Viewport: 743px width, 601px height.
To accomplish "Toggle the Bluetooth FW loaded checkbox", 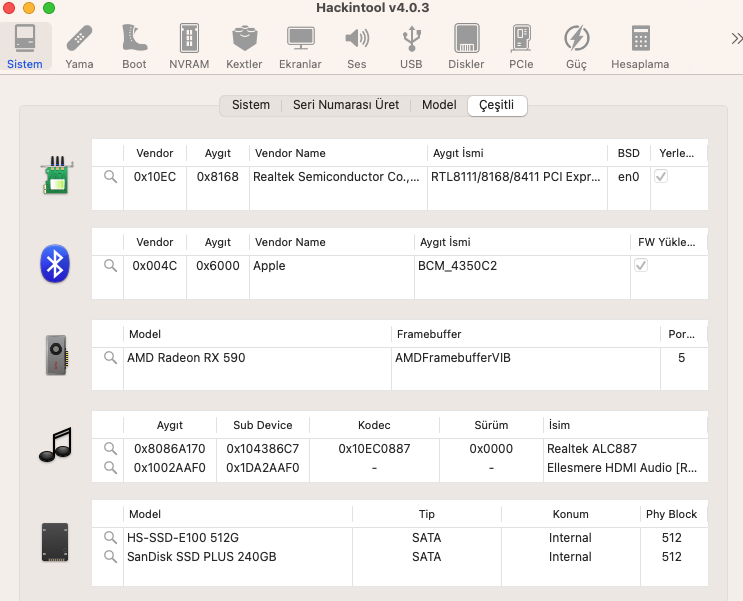I will [641, 266].
